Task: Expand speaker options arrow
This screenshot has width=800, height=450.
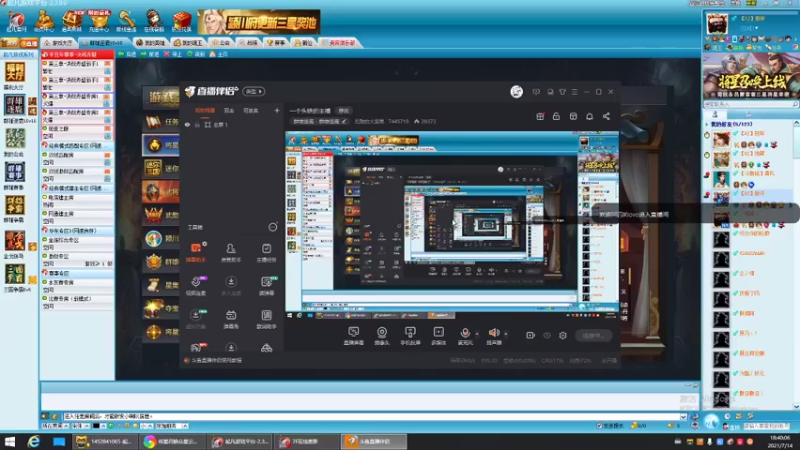Action: pyautogui.click(x=506, y=334)
